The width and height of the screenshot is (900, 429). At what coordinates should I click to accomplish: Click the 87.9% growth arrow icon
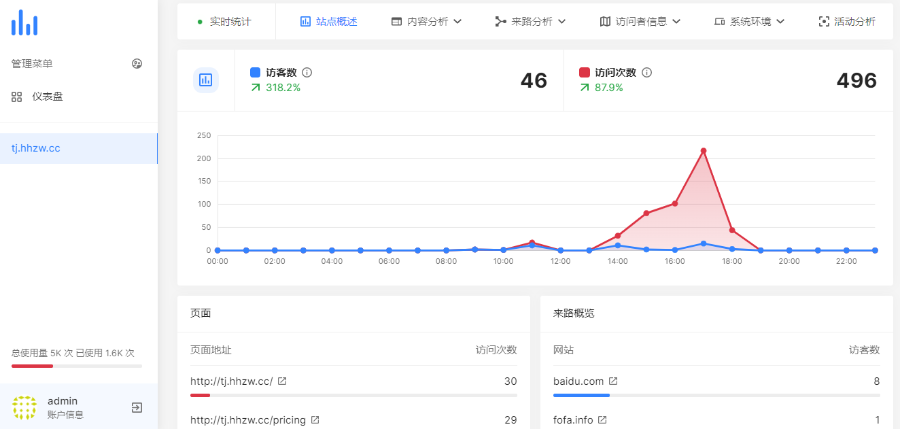(584, 88)
